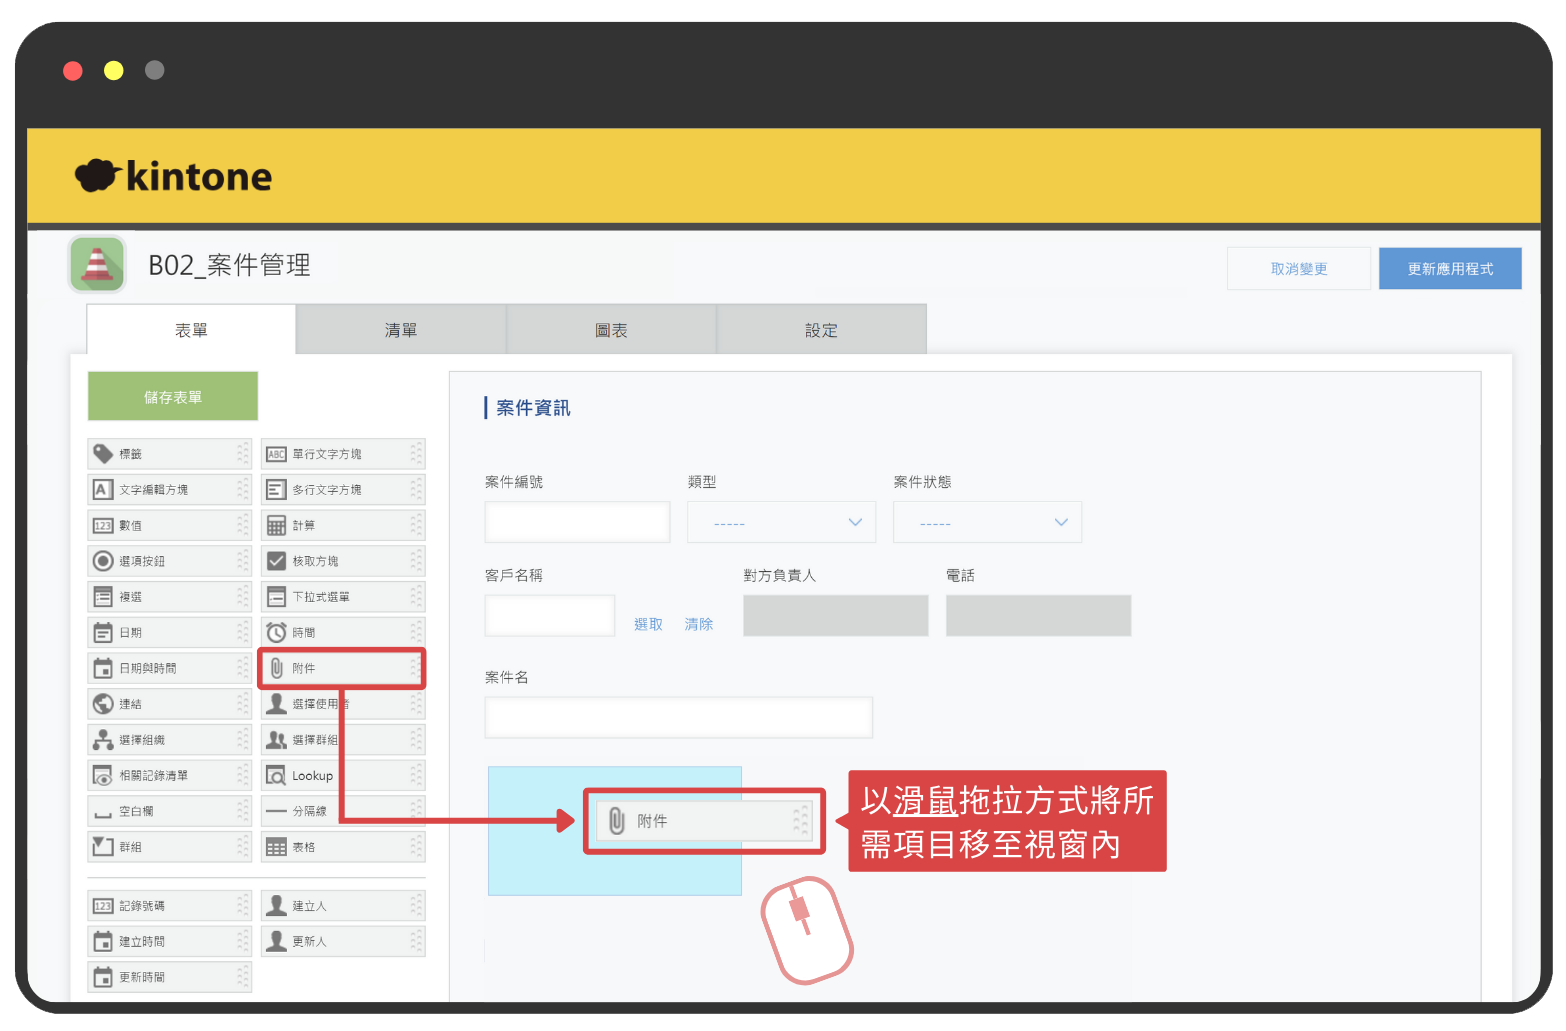Open the 圖表 tab
This screenshot has width=1566, height=1031.
pos(611,330)
